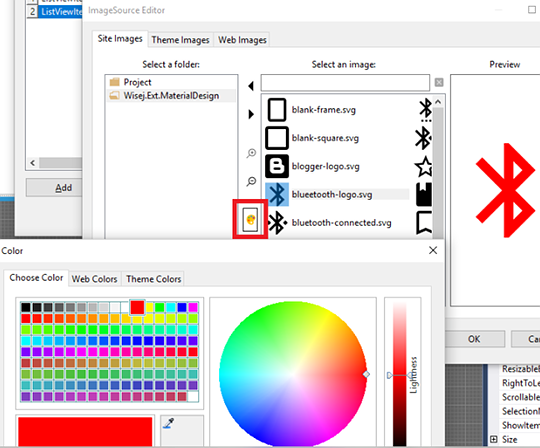
Task: Click the current red color preview box
Action: pos(85,432)
